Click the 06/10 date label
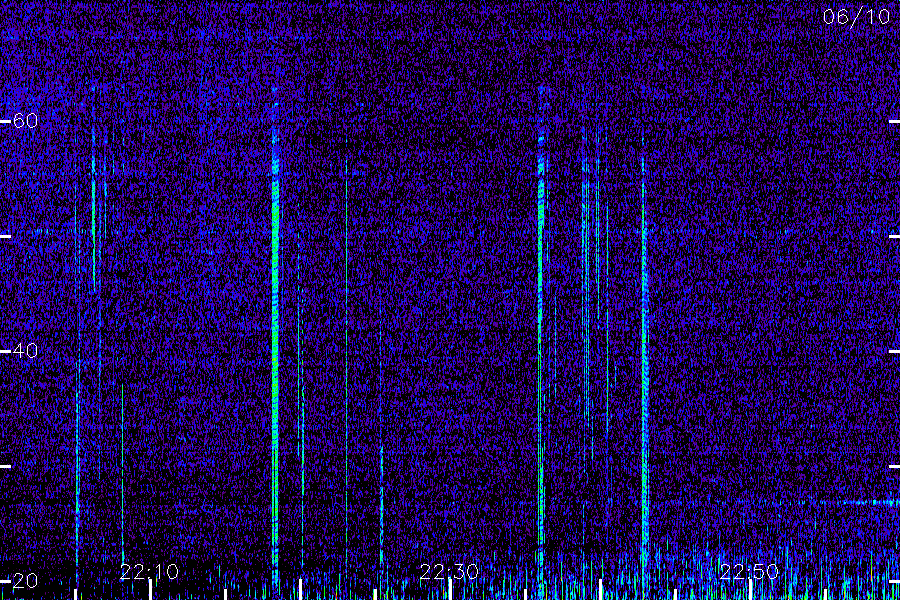The image size is (900, 600). (x=856, y=17)
